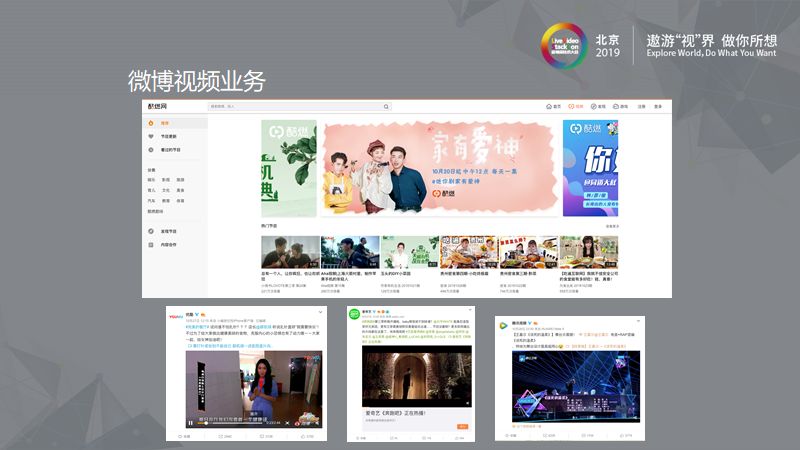Open the 内容合作 square icon in the sidebar
The image size is (800, 450).
click(x=151, y=245)
